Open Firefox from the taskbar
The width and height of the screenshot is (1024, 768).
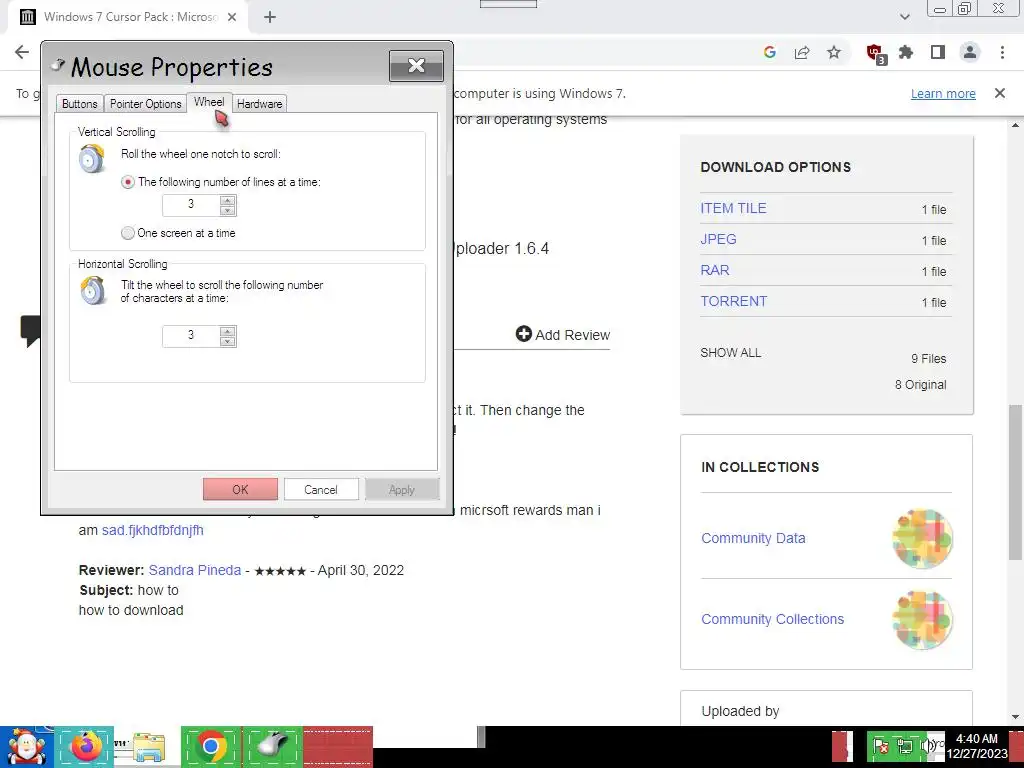coord(86,746)
